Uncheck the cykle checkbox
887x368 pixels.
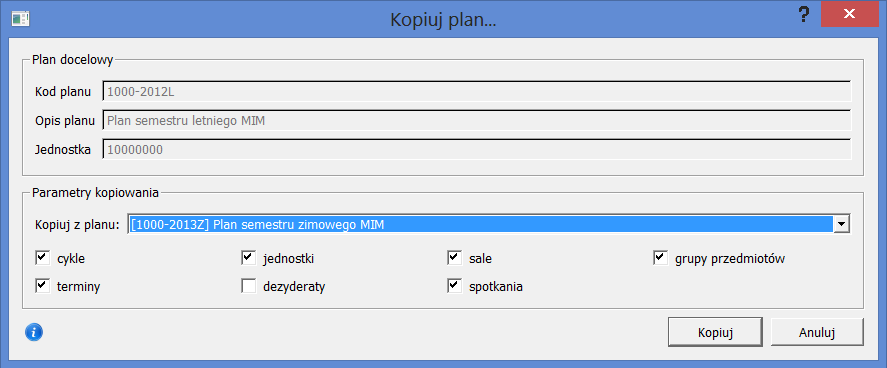coord(42,258)
